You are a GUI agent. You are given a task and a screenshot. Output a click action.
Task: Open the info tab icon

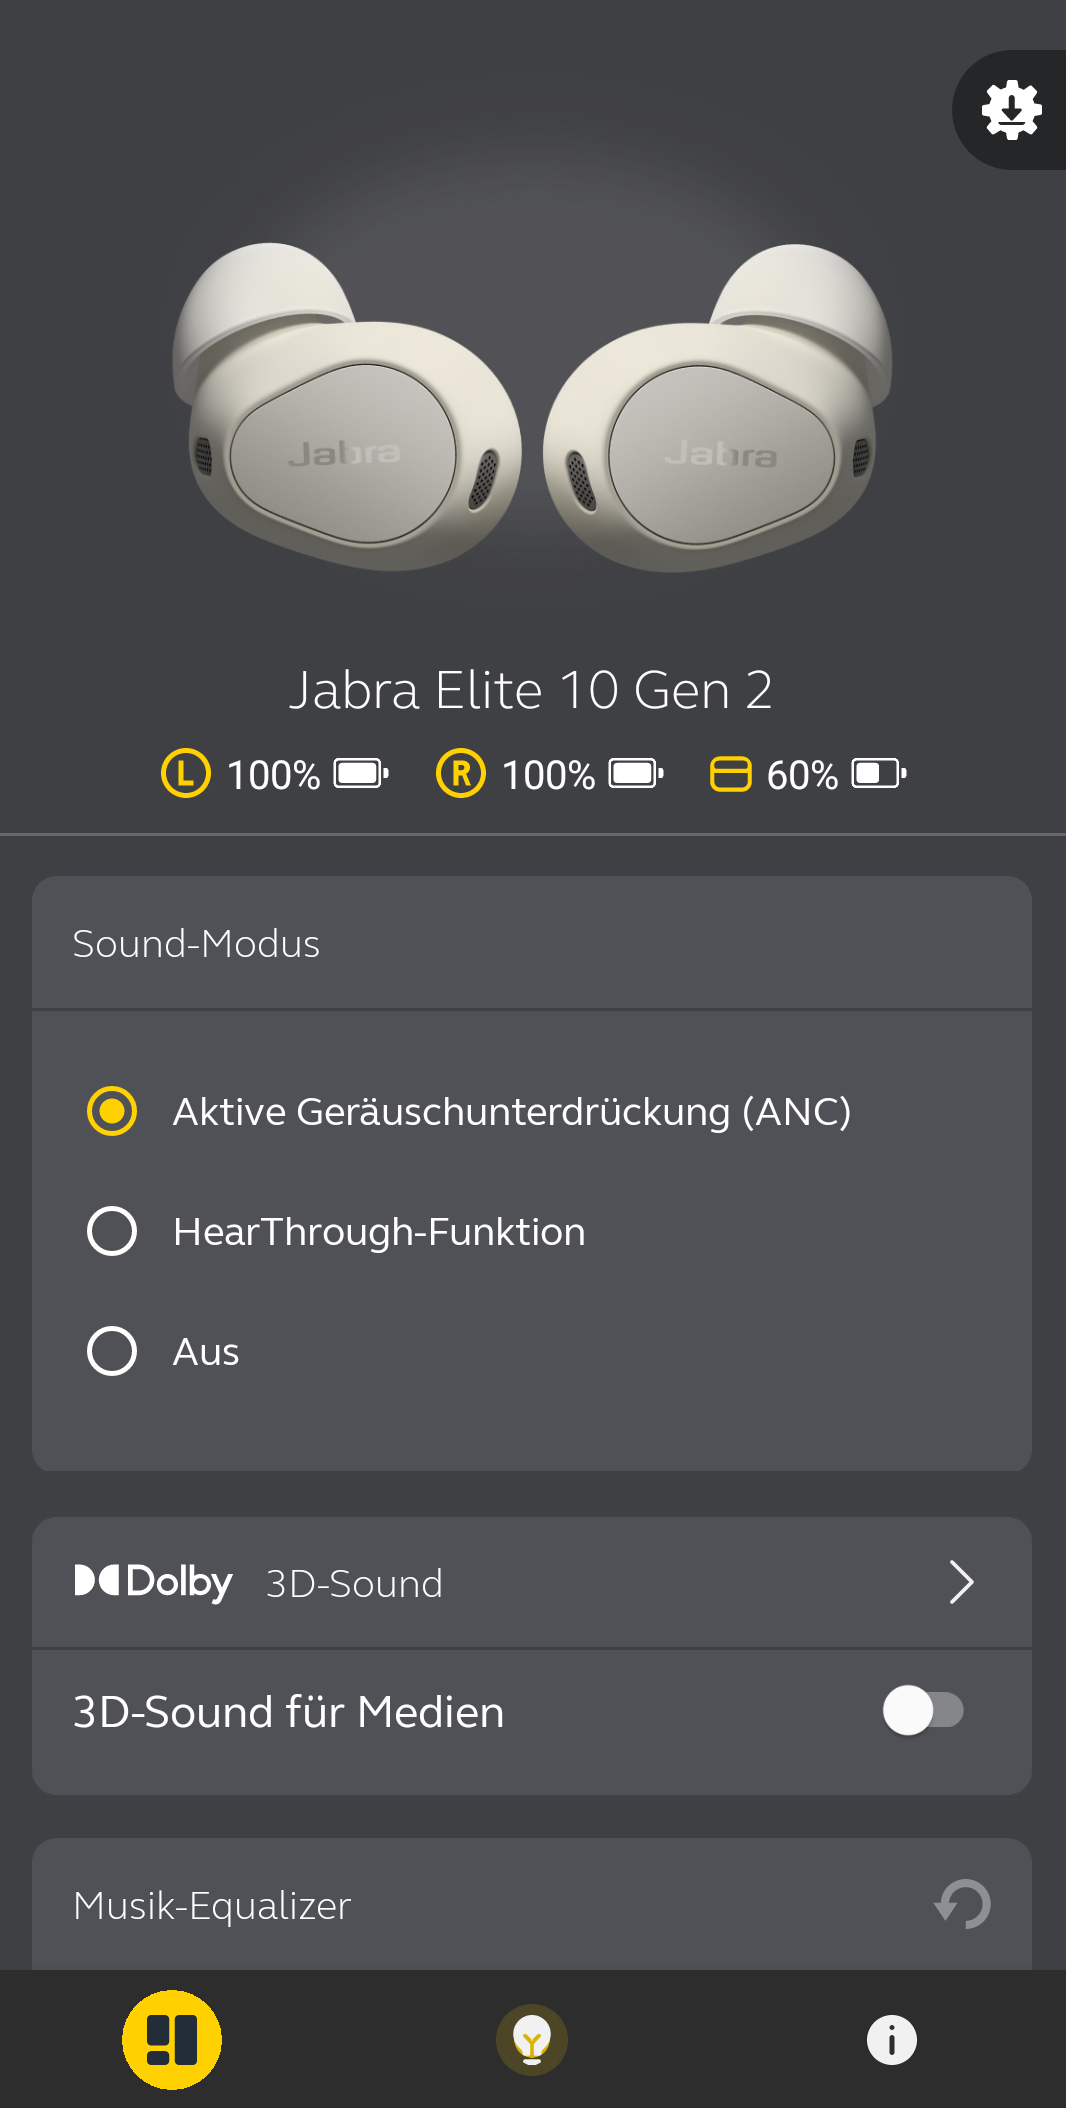tap(891, 2040)
